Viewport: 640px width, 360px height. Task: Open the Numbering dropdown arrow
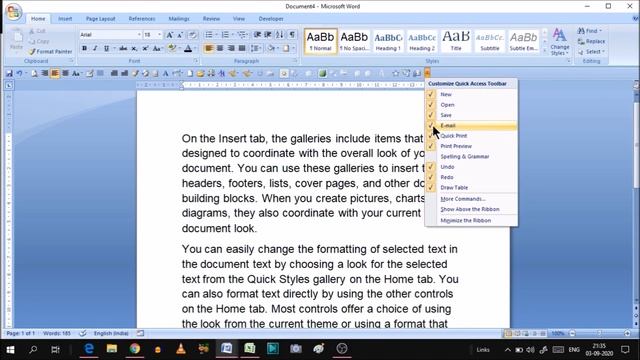click(x=233, y=35)
